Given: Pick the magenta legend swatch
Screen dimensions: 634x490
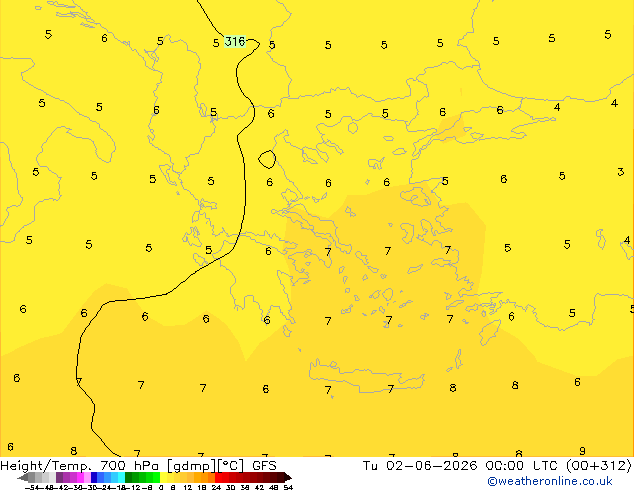Looking at the screenshot, I should [80, 477].
